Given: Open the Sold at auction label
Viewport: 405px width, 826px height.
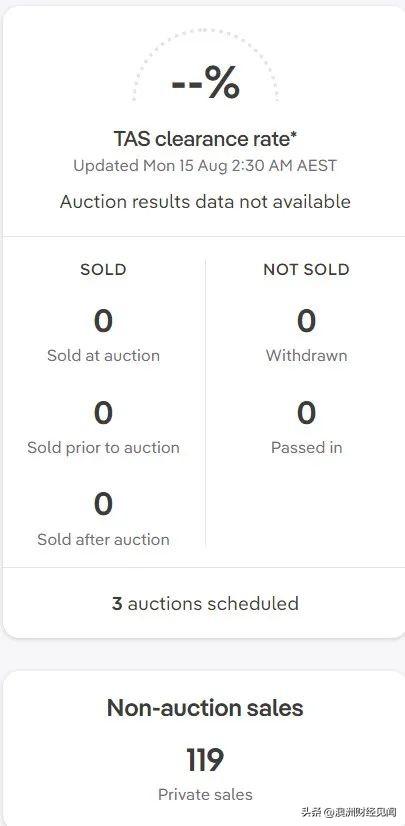Looking at the screenshot, I should [x=103, y=356].
